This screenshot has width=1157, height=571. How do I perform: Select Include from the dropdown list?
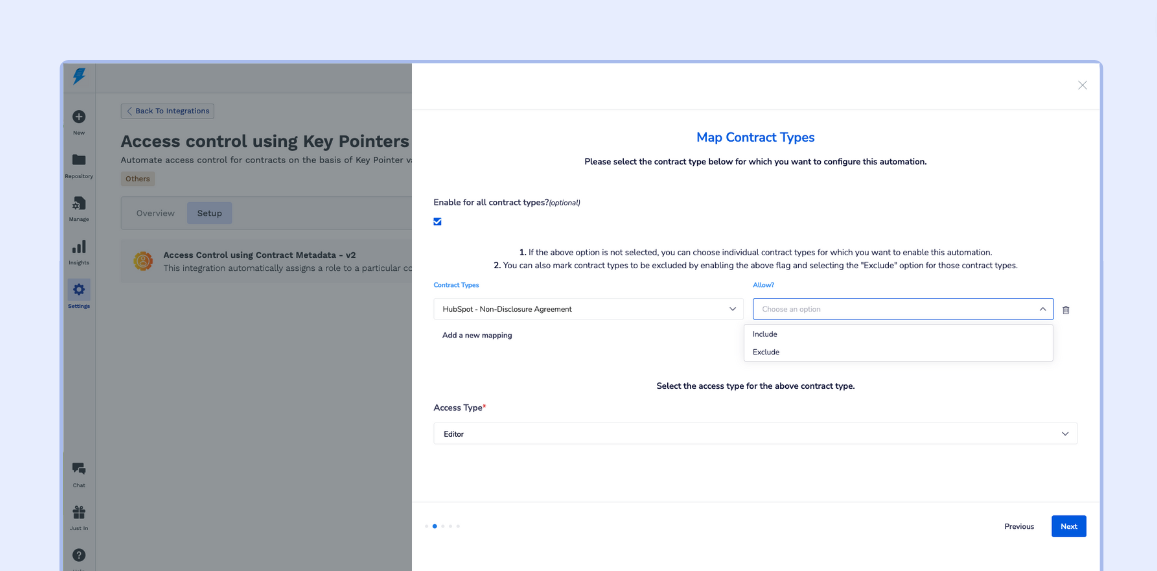[x=765, y=334]
